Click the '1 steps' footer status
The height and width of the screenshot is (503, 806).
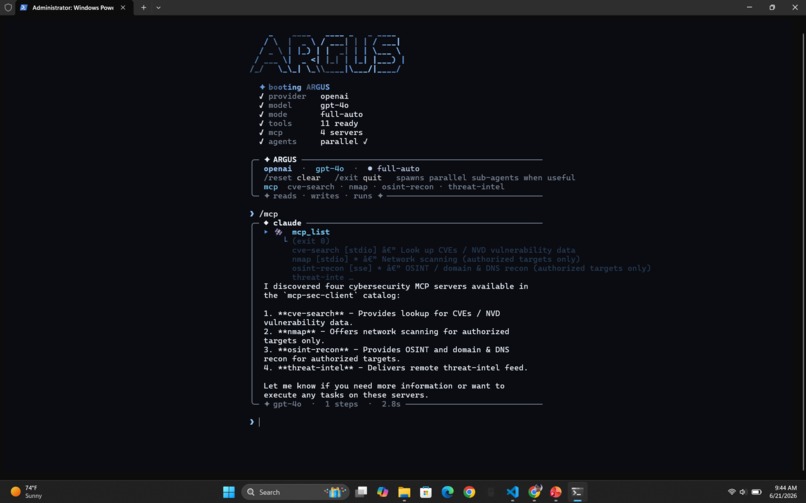pos(341,404)
